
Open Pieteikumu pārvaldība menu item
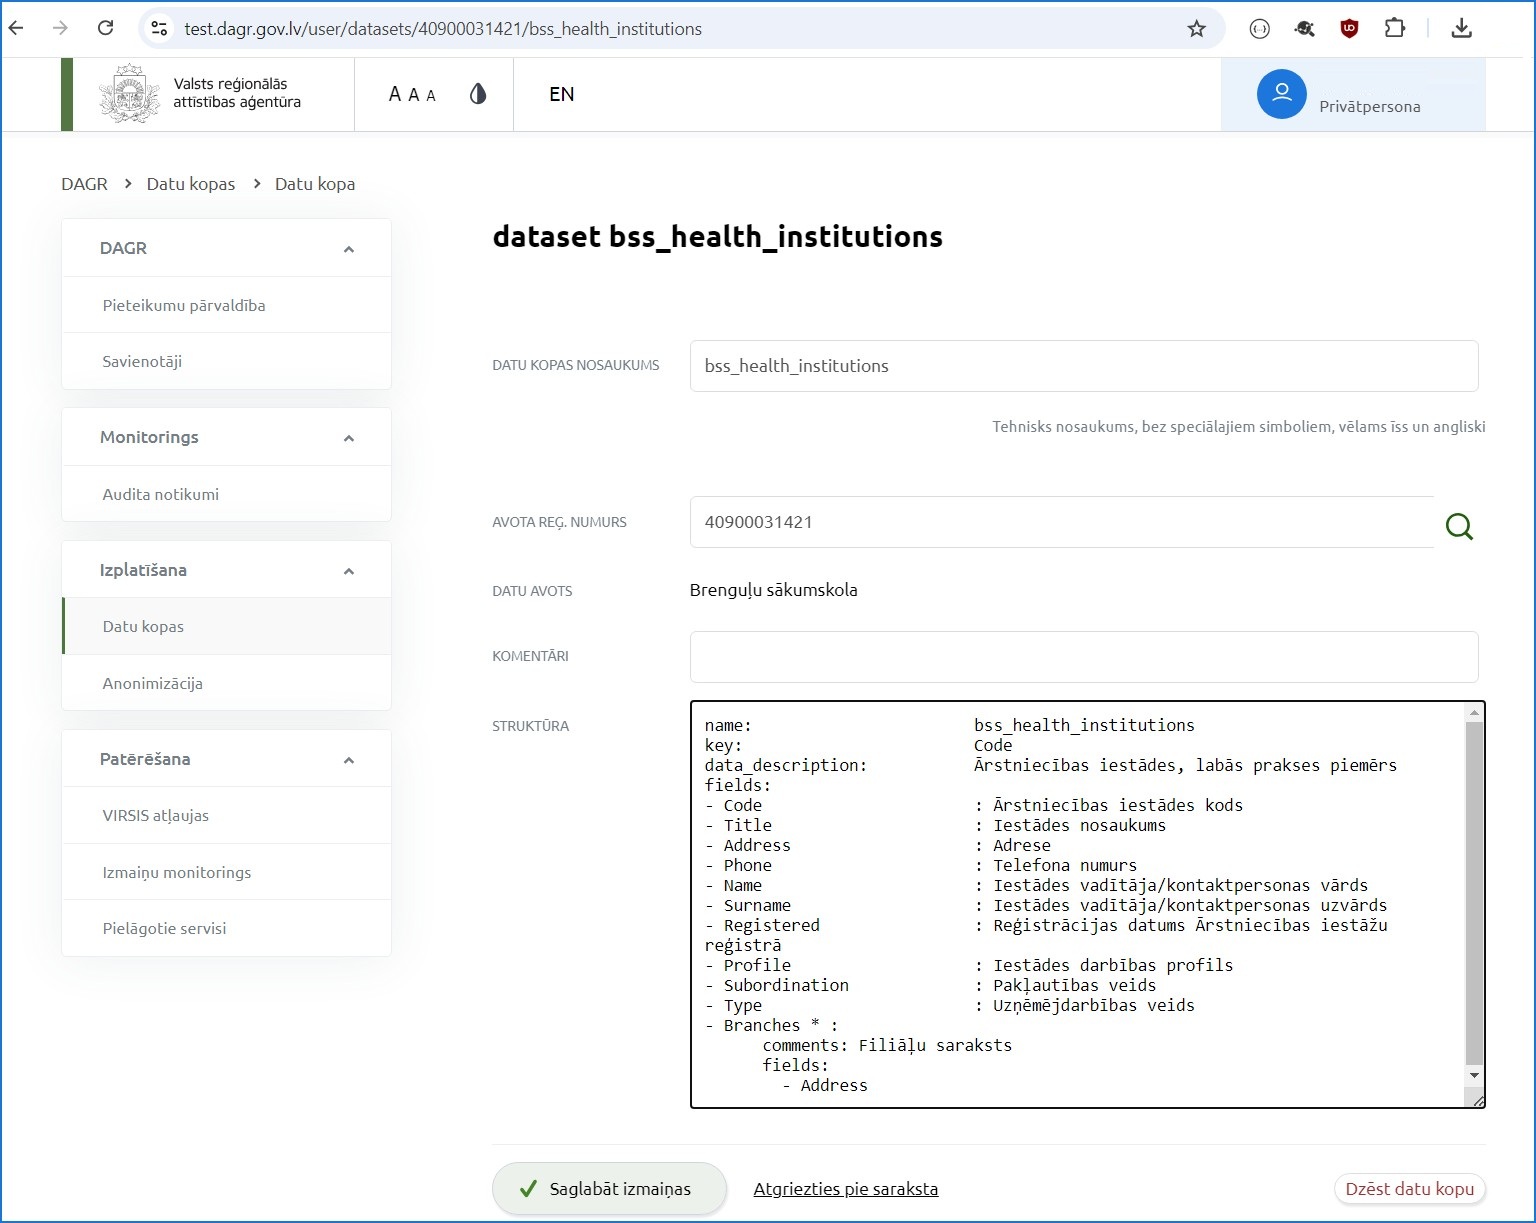(x=226, y=305)
